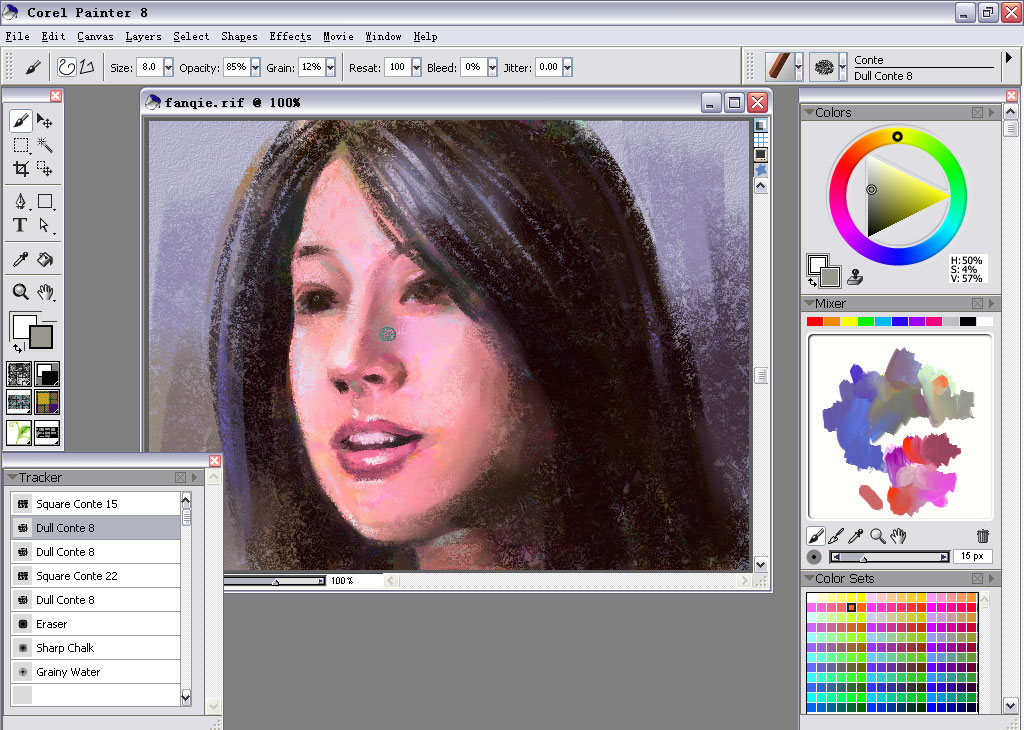
Task: Select Eraser in Tracker list
Action: coord(95,624)
